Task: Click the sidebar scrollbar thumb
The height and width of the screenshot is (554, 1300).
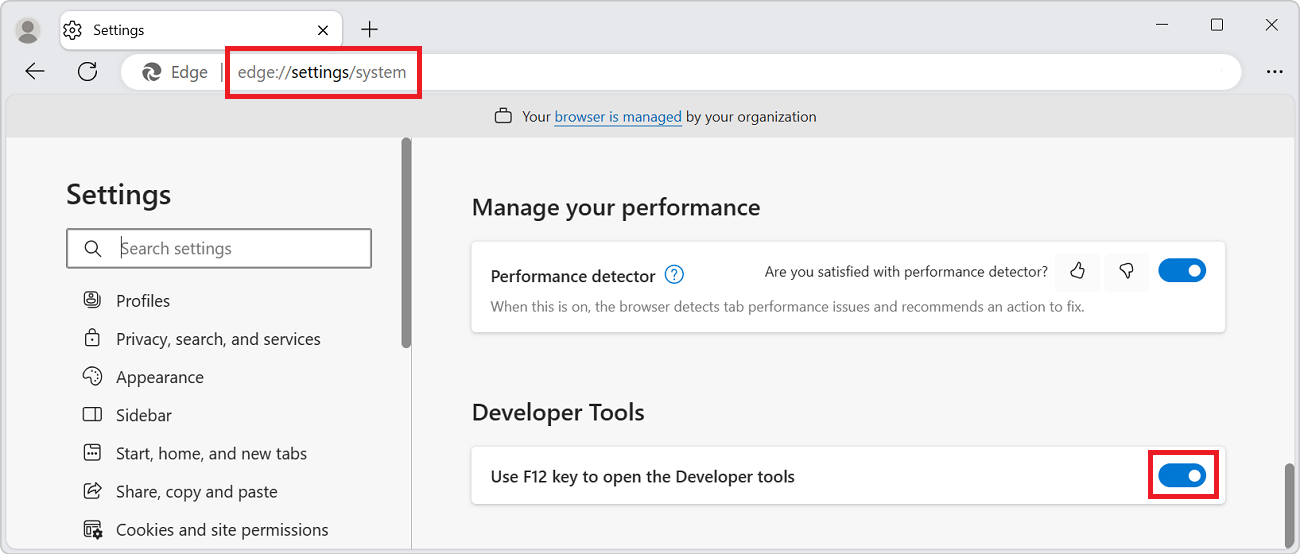Action: click(406, 243)
